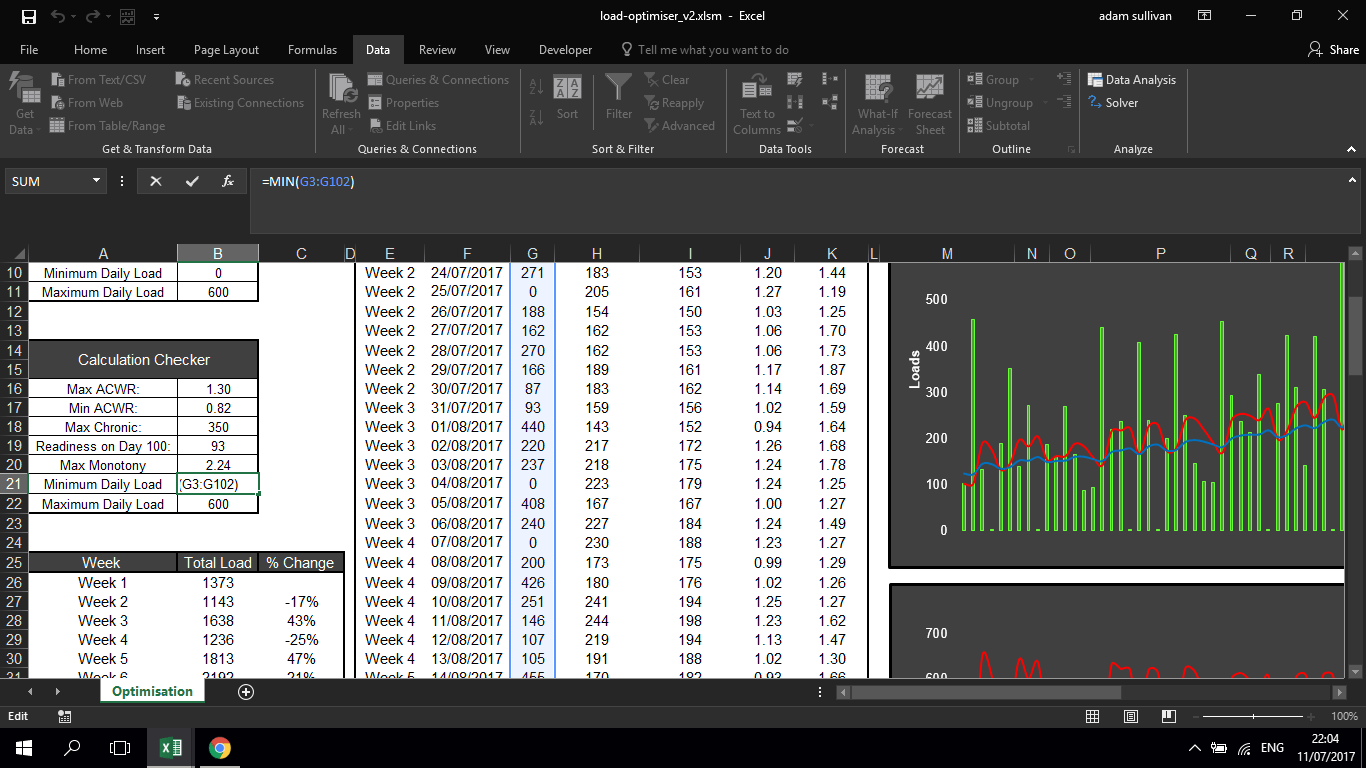Launch Google Chrome from the taskbar
Viewport: 1366px width, 768px height.
(219, 748)
